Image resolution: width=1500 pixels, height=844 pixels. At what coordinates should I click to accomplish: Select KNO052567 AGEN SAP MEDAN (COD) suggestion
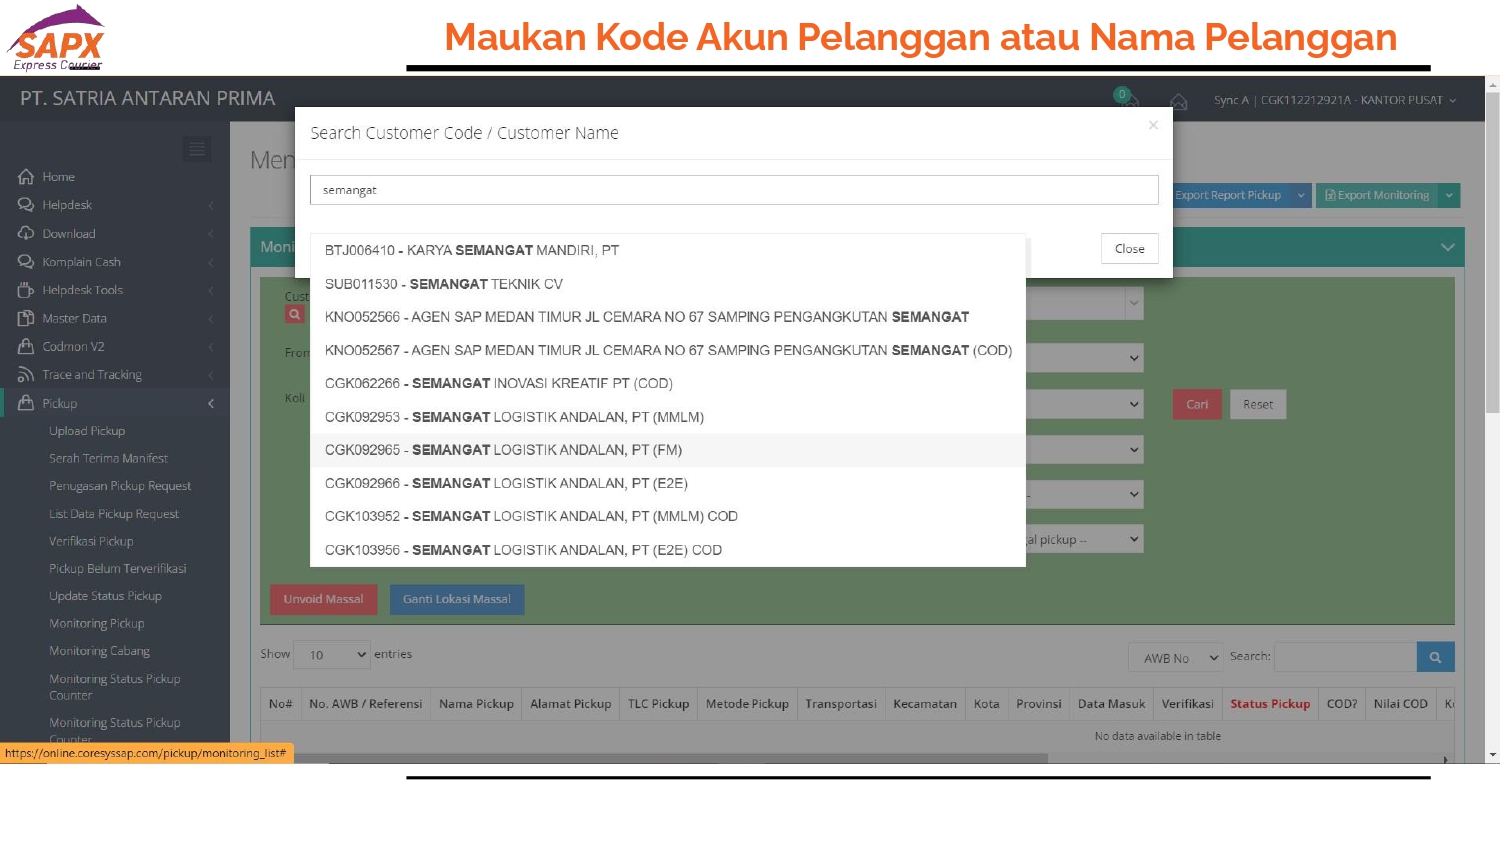668,350
